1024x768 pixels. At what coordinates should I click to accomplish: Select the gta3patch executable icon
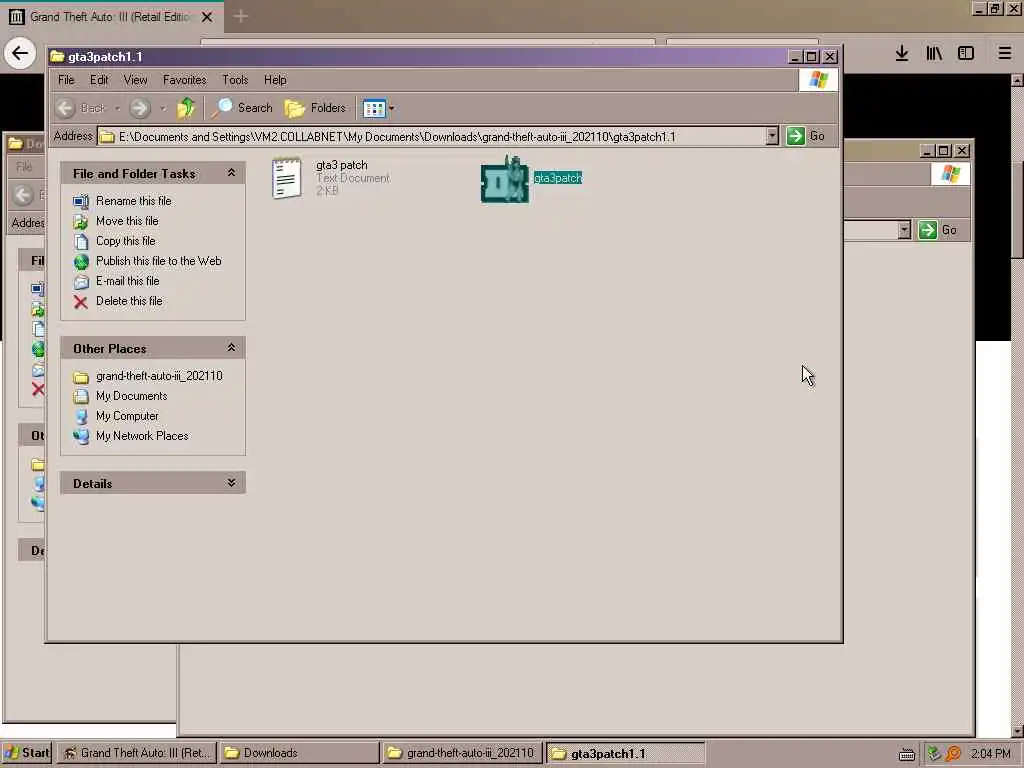point(504,179)
